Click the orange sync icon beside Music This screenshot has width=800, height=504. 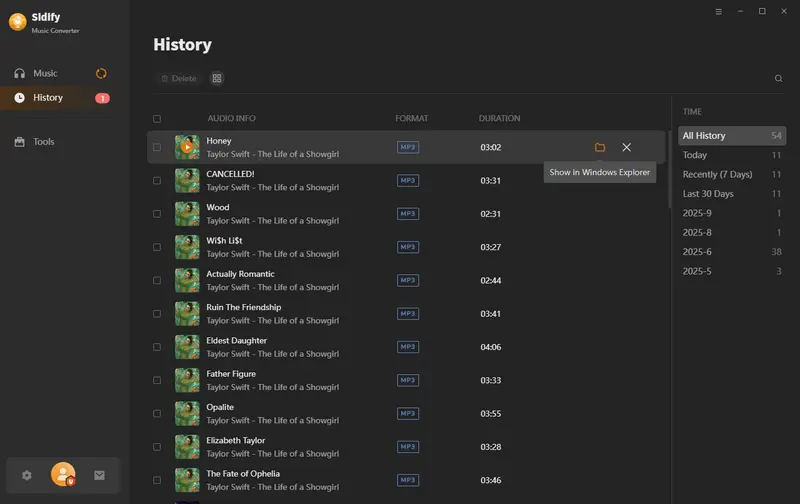click(101, 73)
